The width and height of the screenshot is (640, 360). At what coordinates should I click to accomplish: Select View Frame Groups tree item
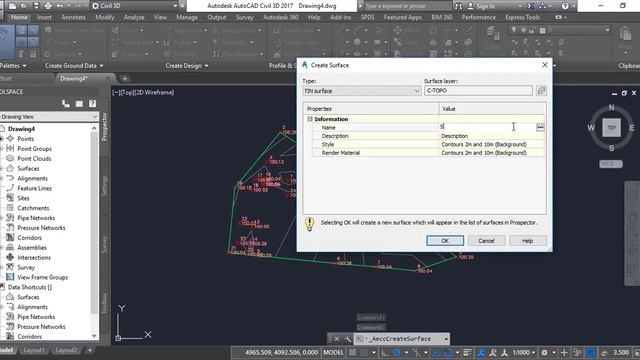pyautogui.click(x=42, y=277)
